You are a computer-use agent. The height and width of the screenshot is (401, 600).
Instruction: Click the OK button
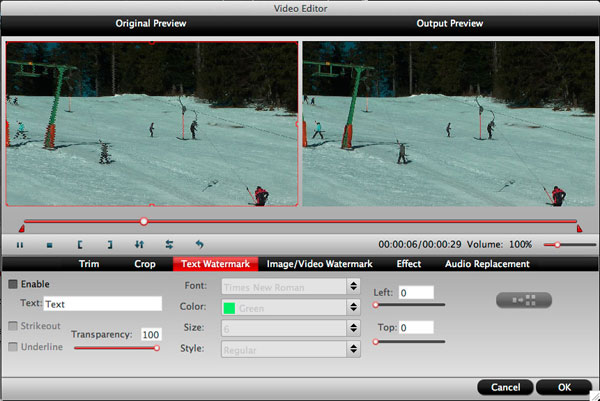coord(564,387)
